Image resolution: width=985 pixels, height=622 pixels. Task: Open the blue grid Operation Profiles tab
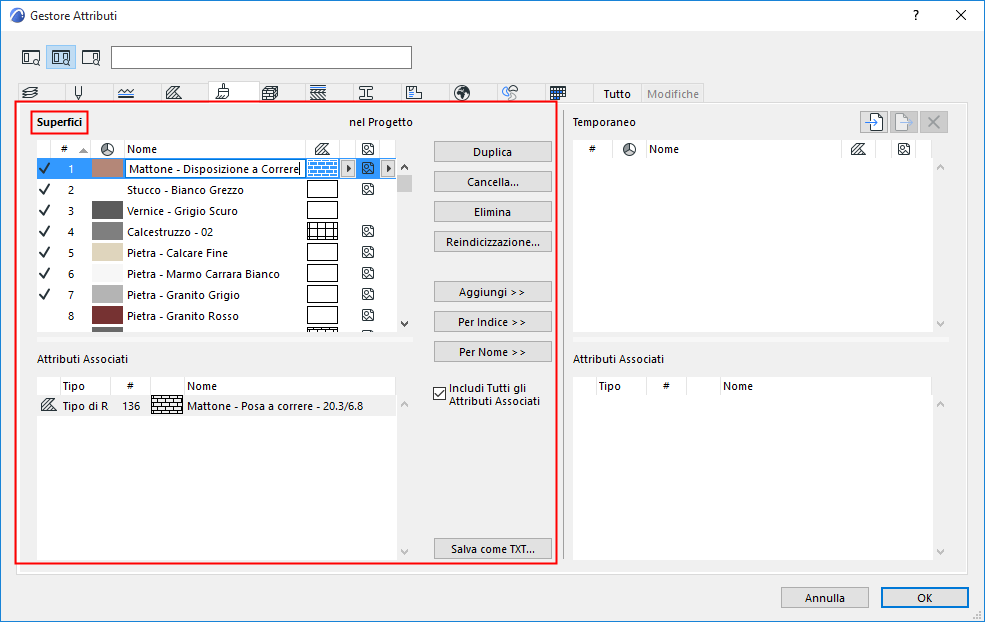[x=558, y=93]
